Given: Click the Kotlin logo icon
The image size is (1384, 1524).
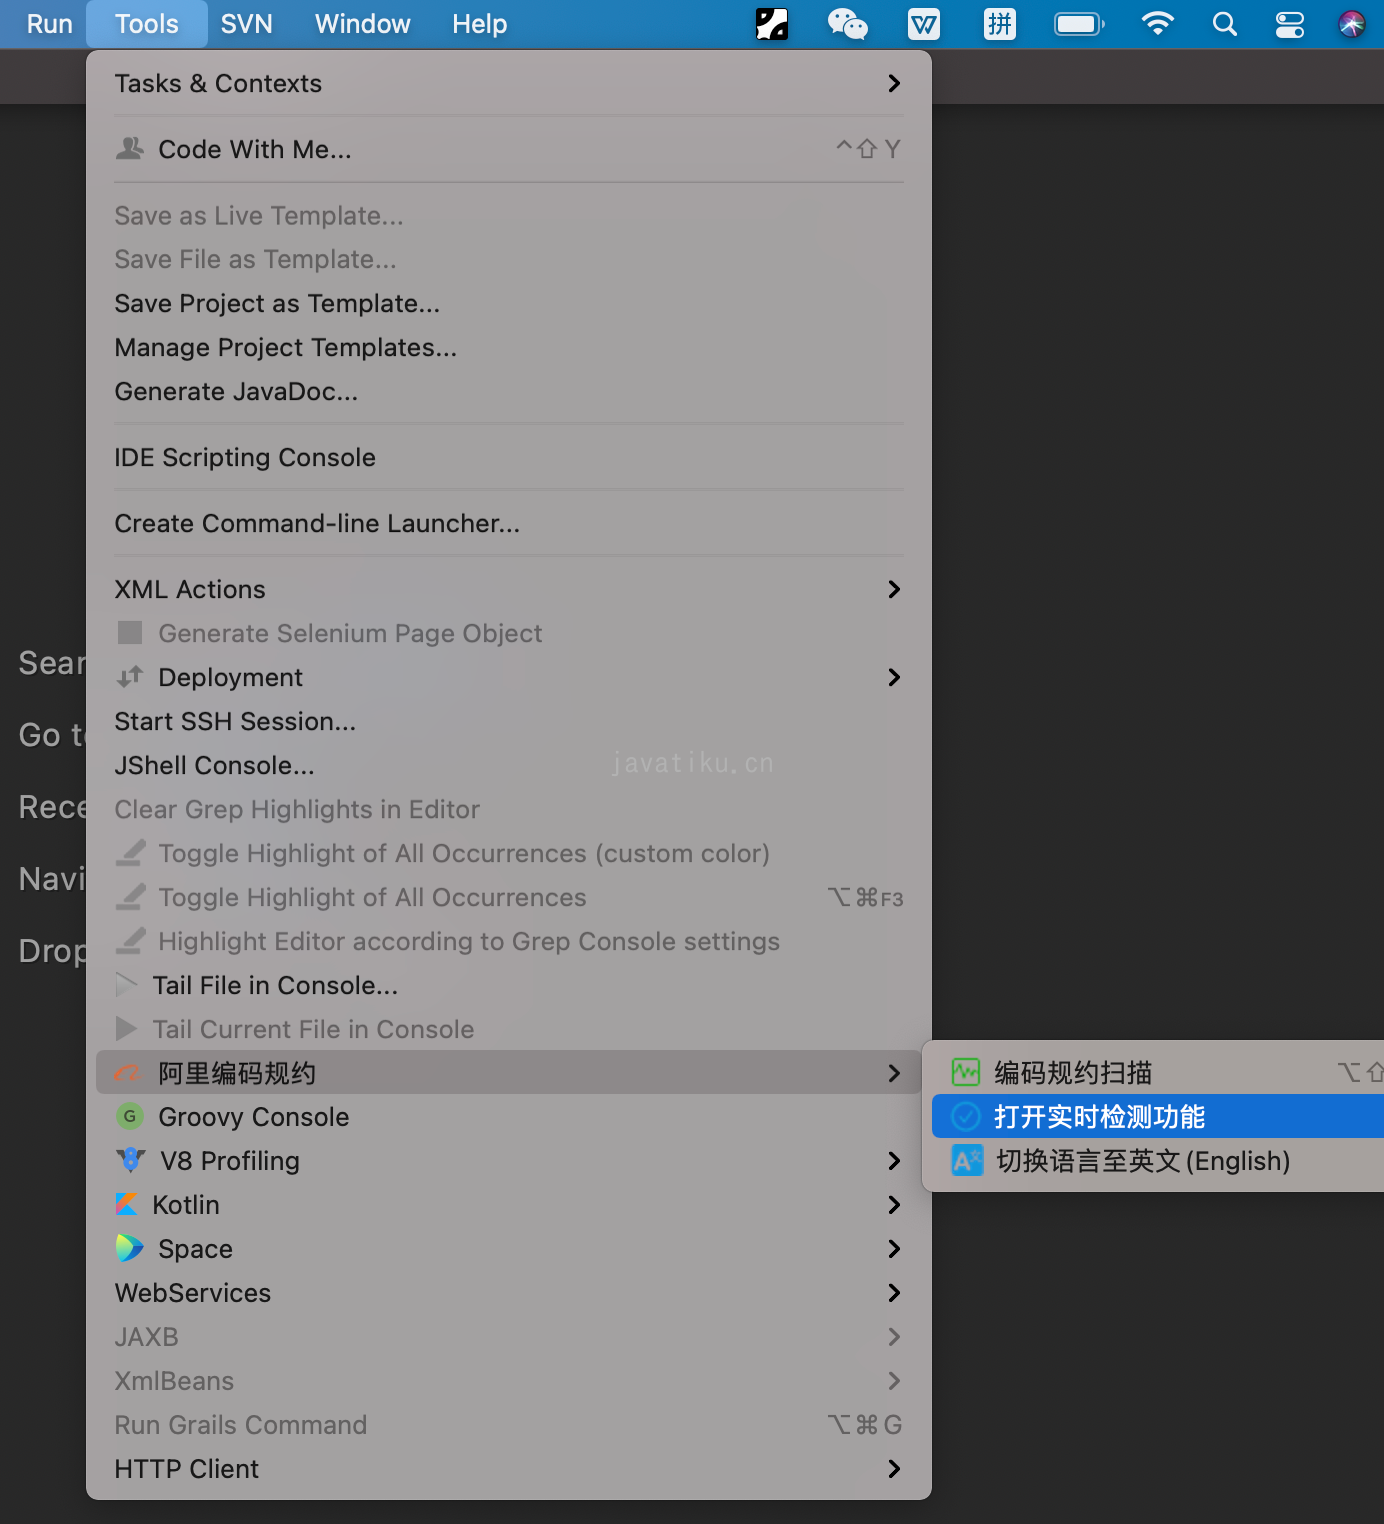Looking at the screenshot, I should 127,1204.
